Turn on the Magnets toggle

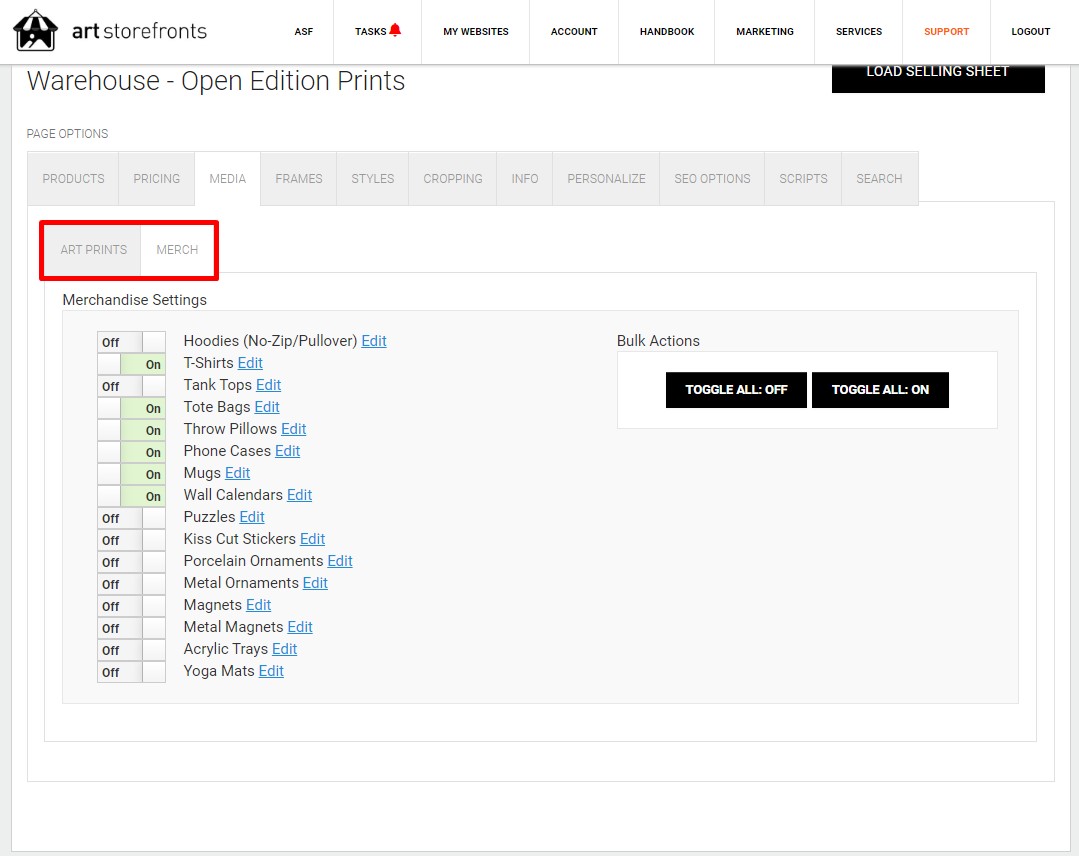pyautogui.click(x=131, y=606)
